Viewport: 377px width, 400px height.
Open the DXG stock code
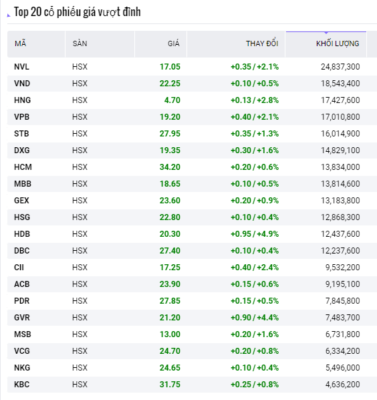tap(22, 150)
